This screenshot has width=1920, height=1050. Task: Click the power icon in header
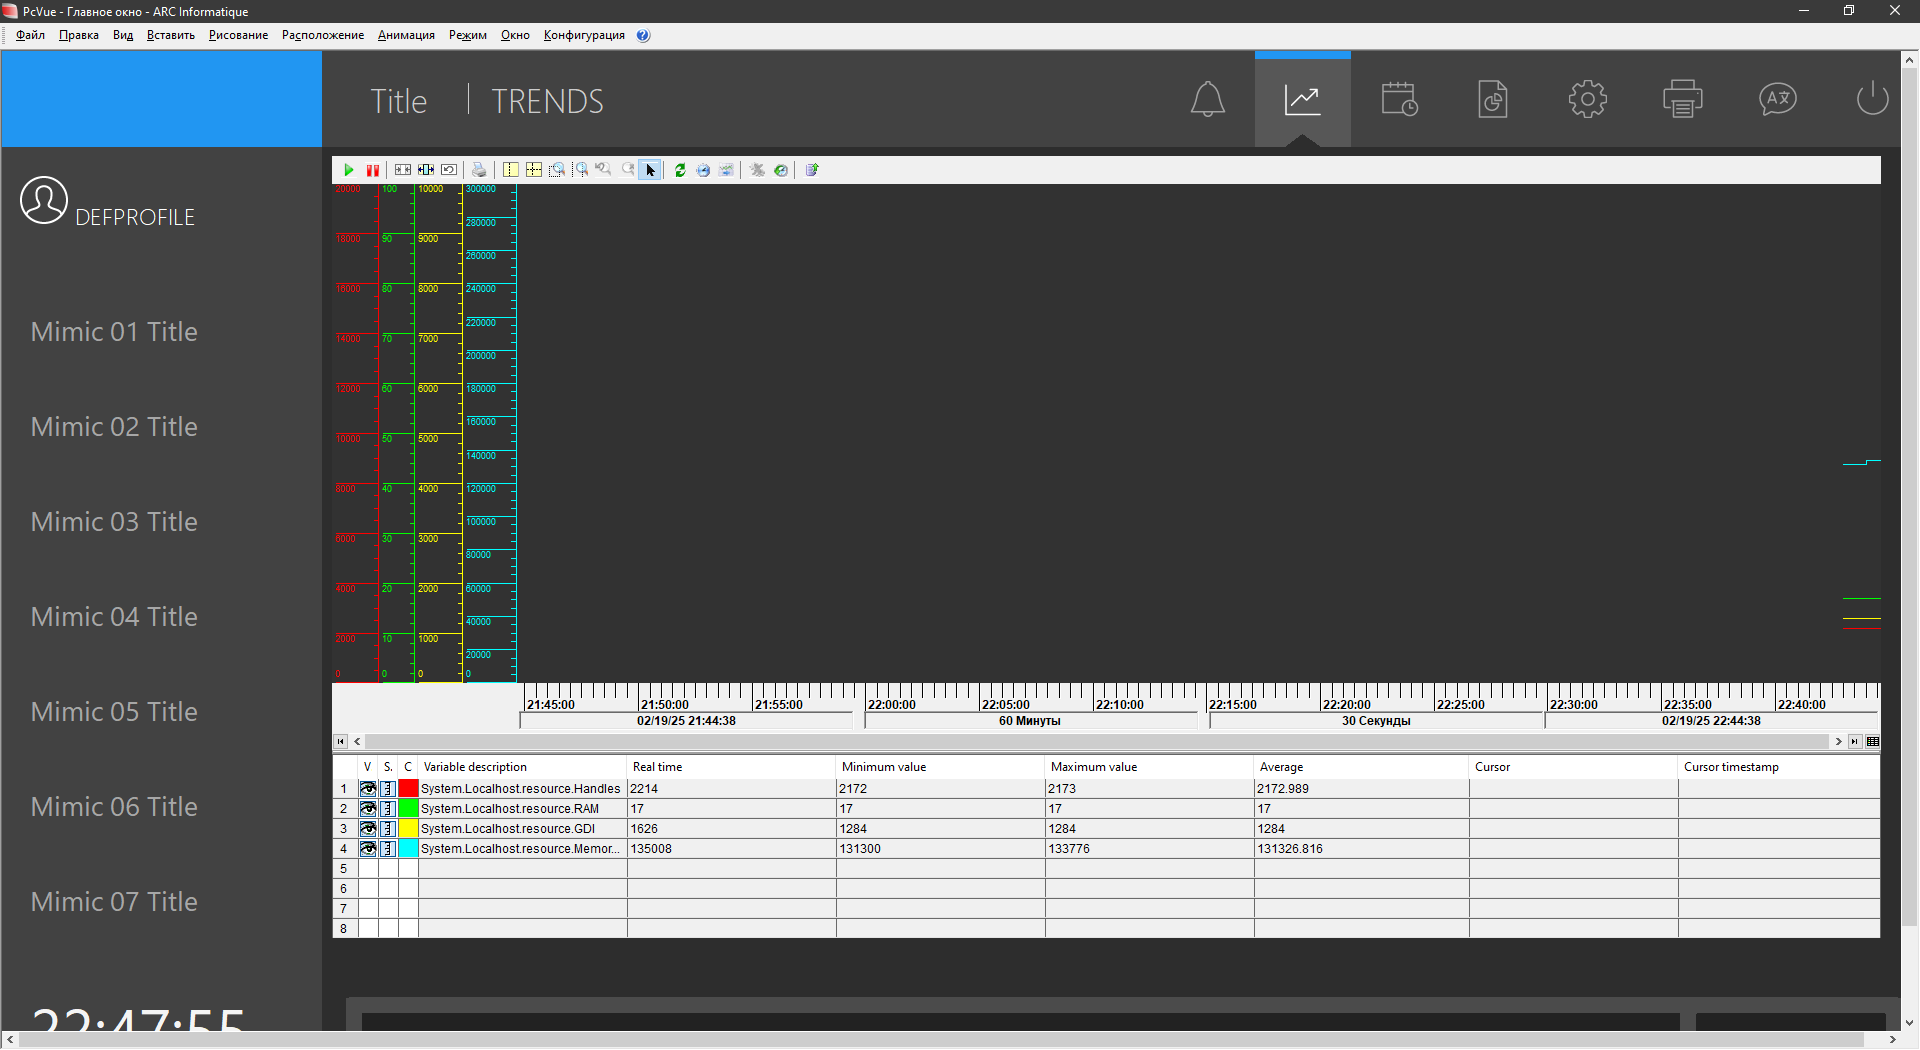[1872, 99]
